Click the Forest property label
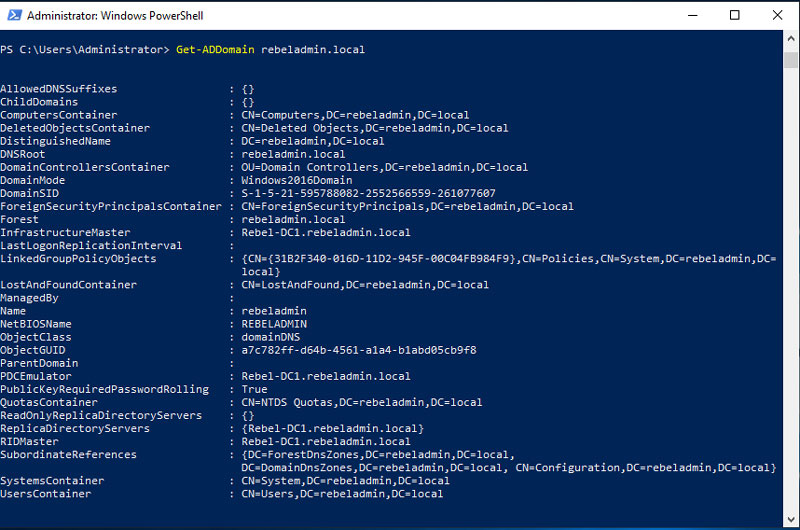800x530 pixels. point(19,219)
